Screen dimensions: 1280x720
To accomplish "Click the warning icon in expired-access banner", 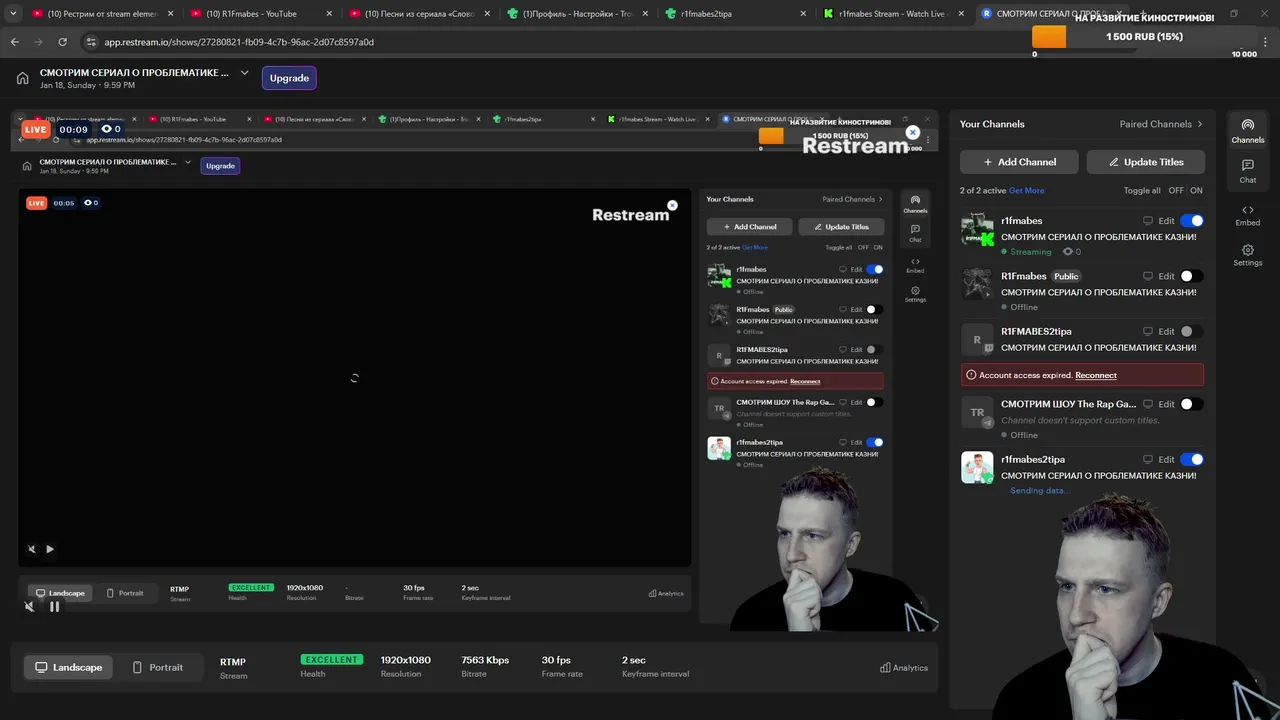I will [x=971, y=375].
